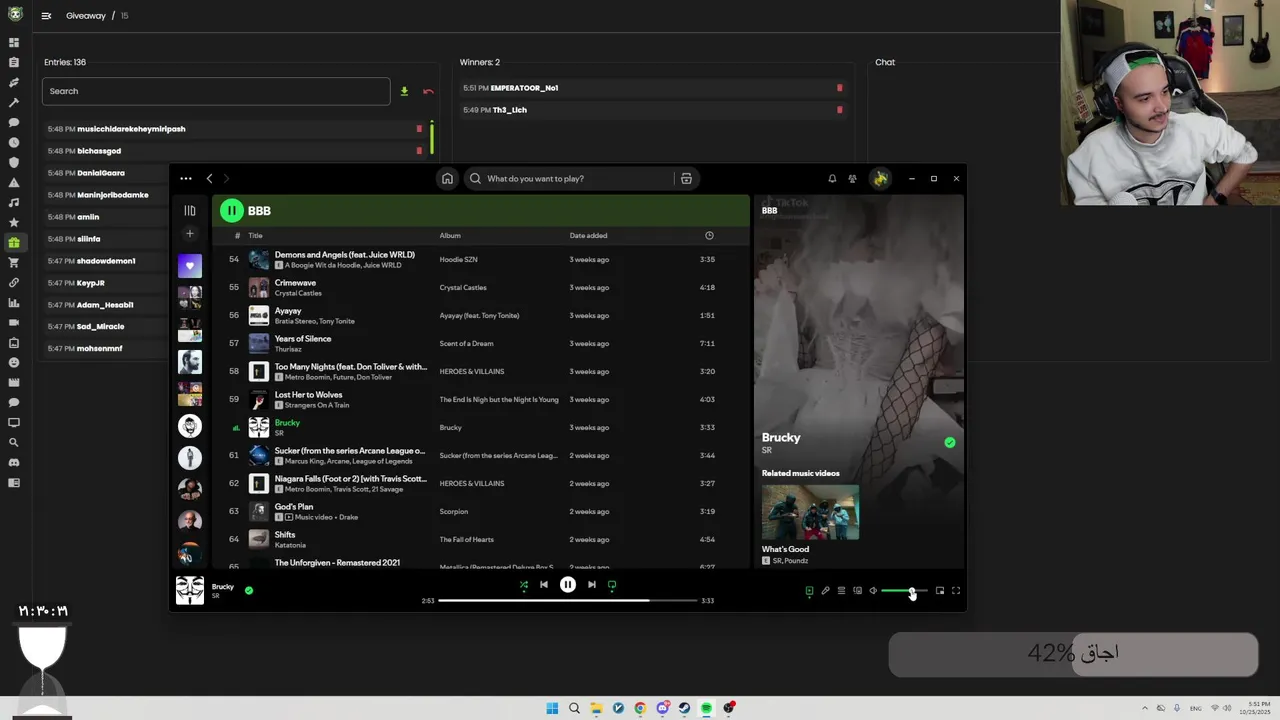Screen dimensions: 1280x720
Task: Pause playback in the bottom player bar
Action: coord(568,585)
